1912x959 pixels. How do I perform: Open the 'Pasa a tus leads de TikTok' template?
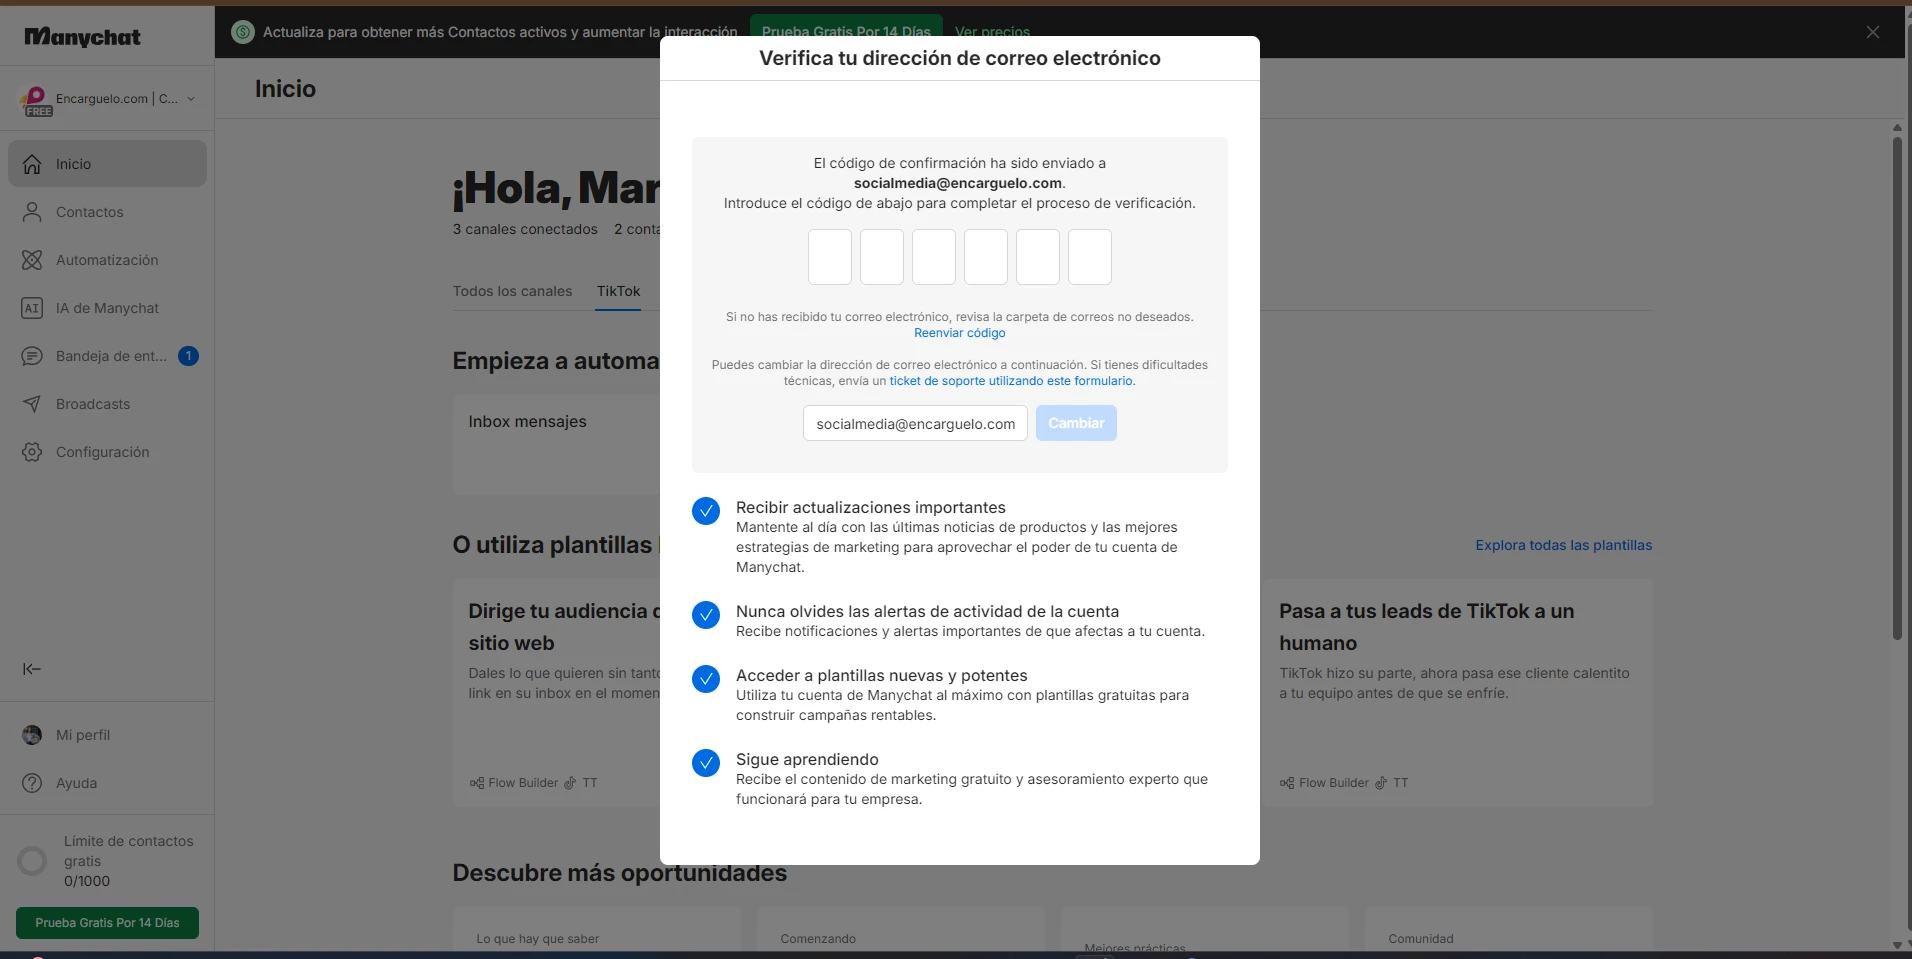tap(1458, 693)
